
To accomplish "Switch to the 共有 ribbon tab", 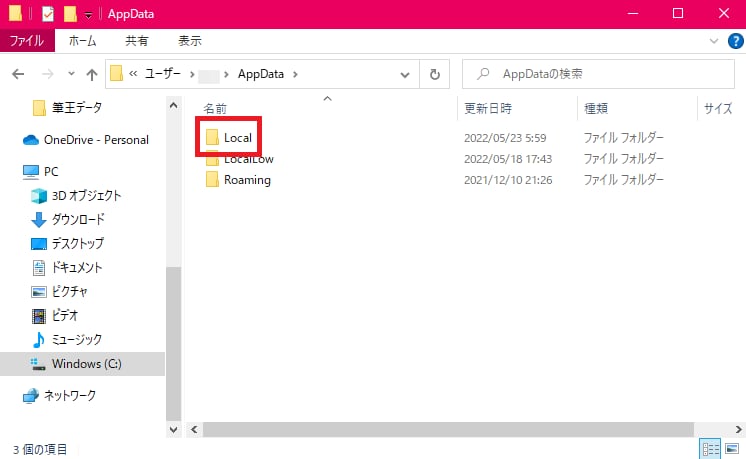I will pos(137,41).
